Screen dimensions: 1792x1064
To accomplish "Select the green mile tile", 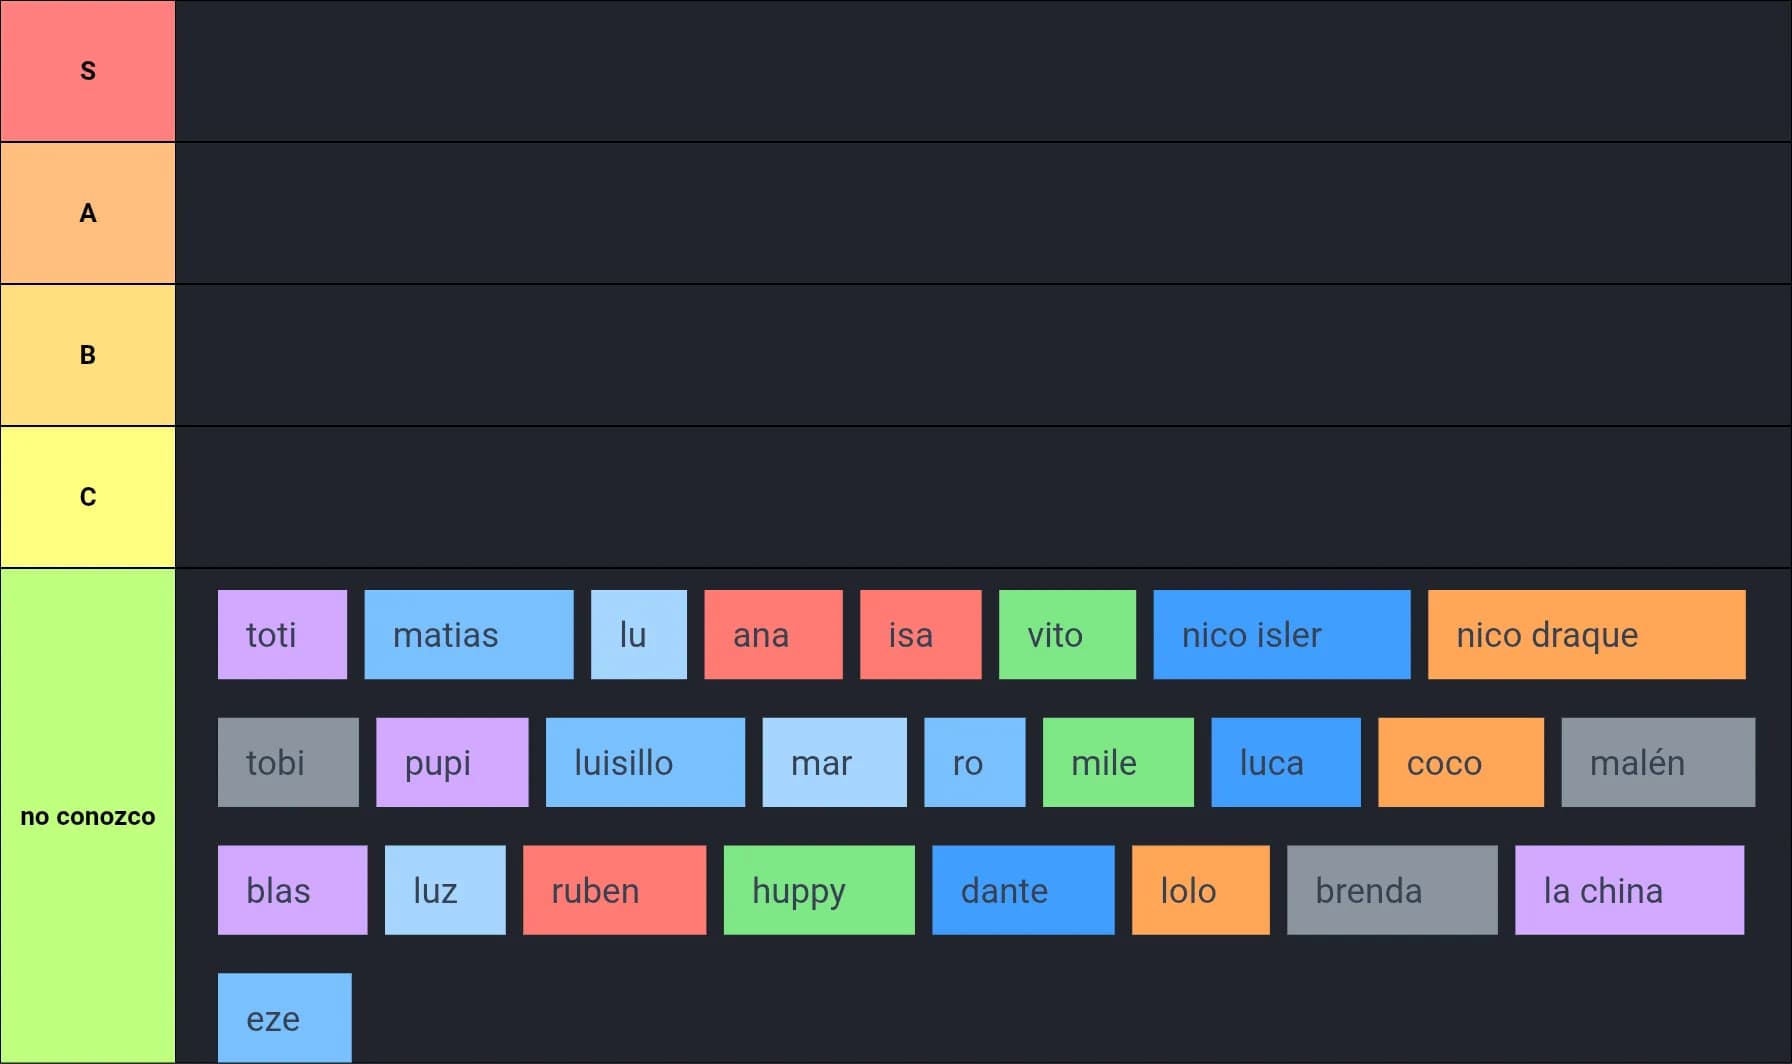I will pyautogui.click(x=1118, y=762).
